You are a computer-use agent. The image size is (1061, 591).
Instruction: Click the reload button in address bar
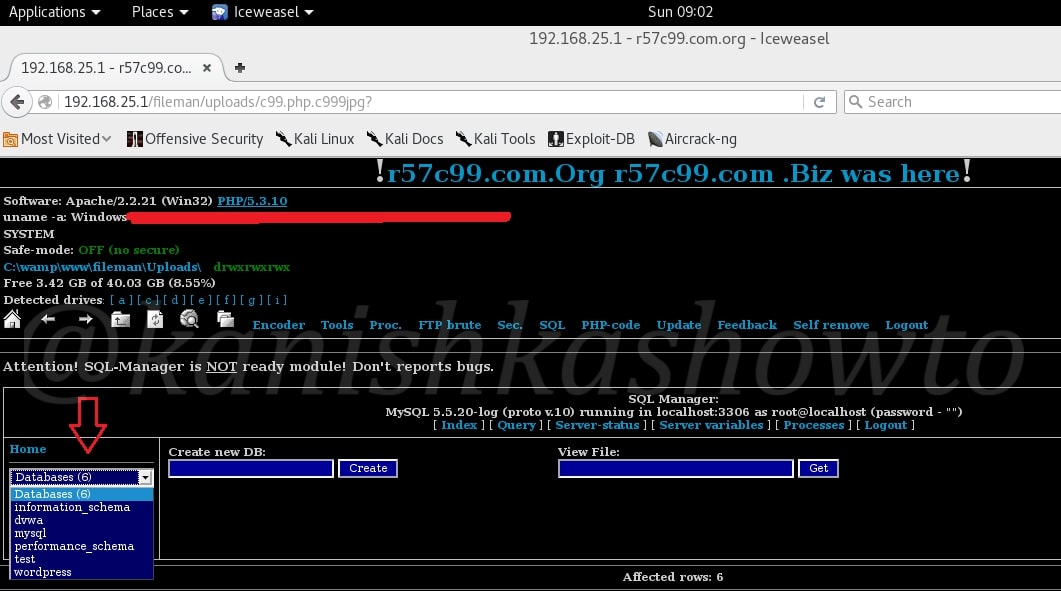click(819, 102)
